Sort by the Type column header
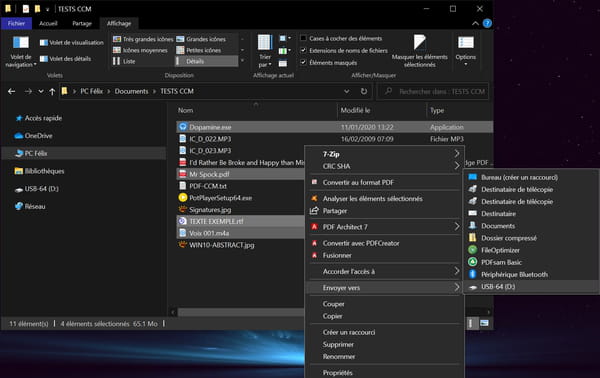This screenshot has width=600, height=378. 437,110
